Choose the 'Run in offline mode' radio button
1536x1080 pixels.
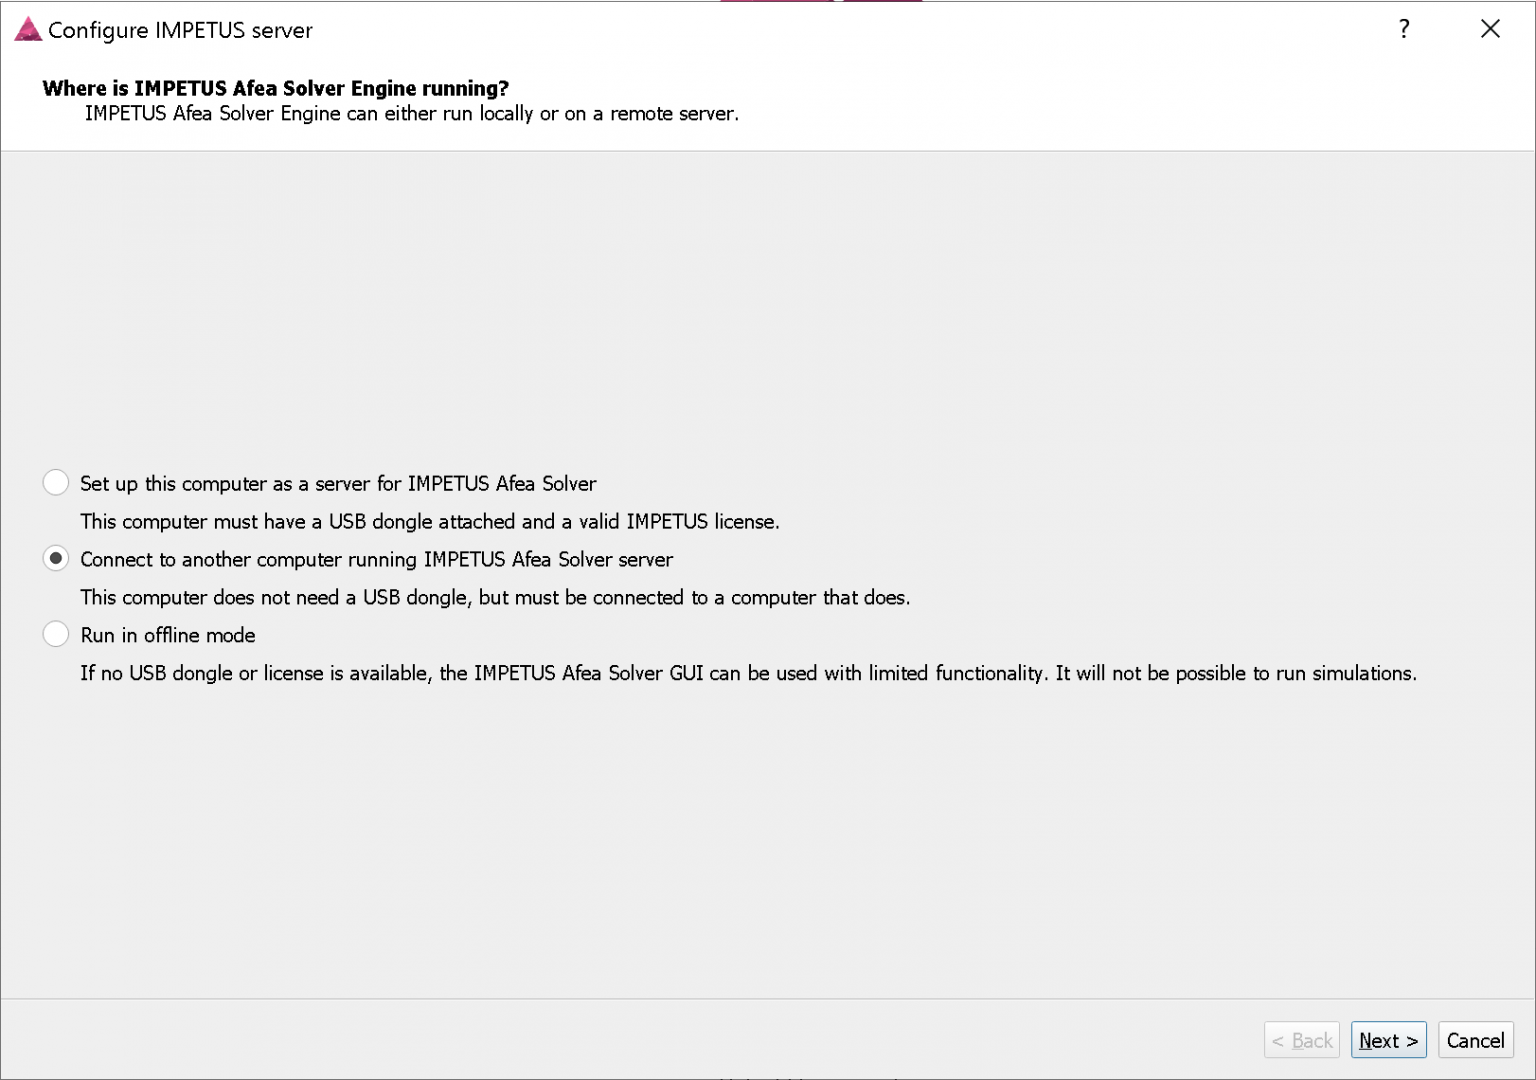pyautogui.click(x=56, y=635)
